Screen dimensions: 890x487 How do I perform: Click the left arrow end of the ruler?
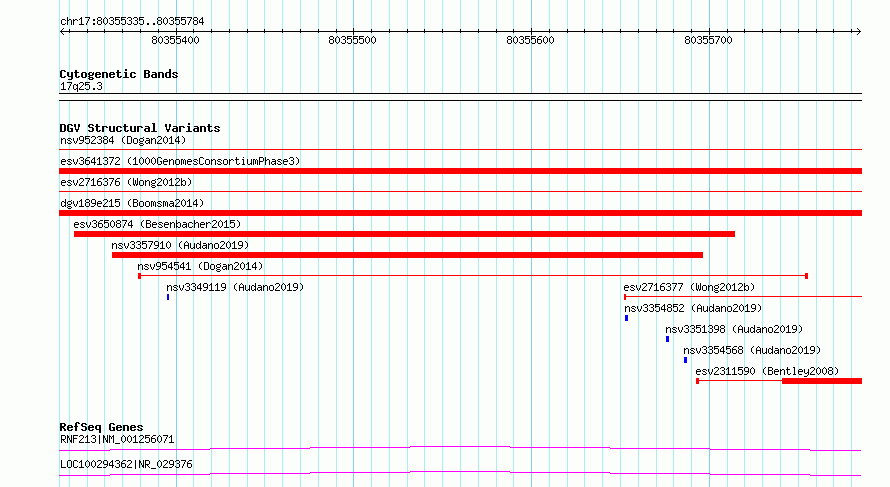63,32
